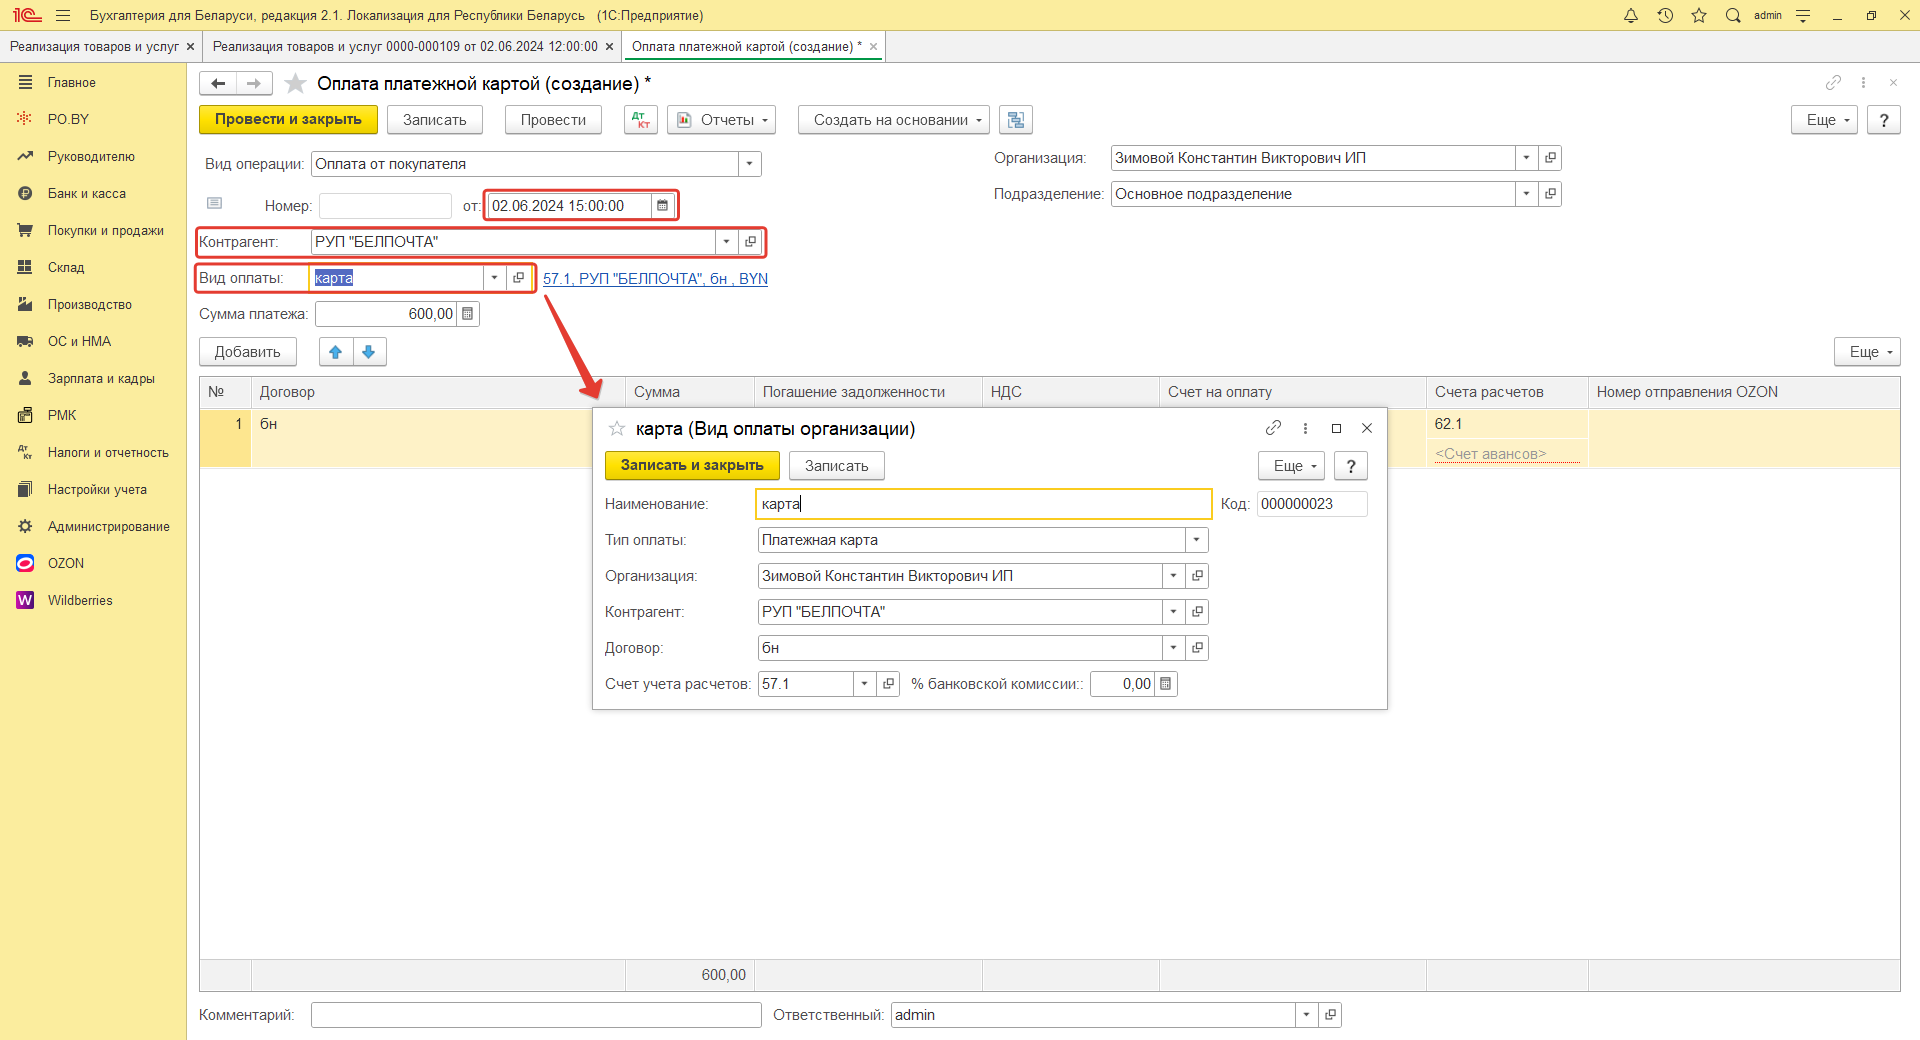Viewport: 1920px width, 1040px height.
Task: Open global search magnifier icon
Action: (1733, 15)
